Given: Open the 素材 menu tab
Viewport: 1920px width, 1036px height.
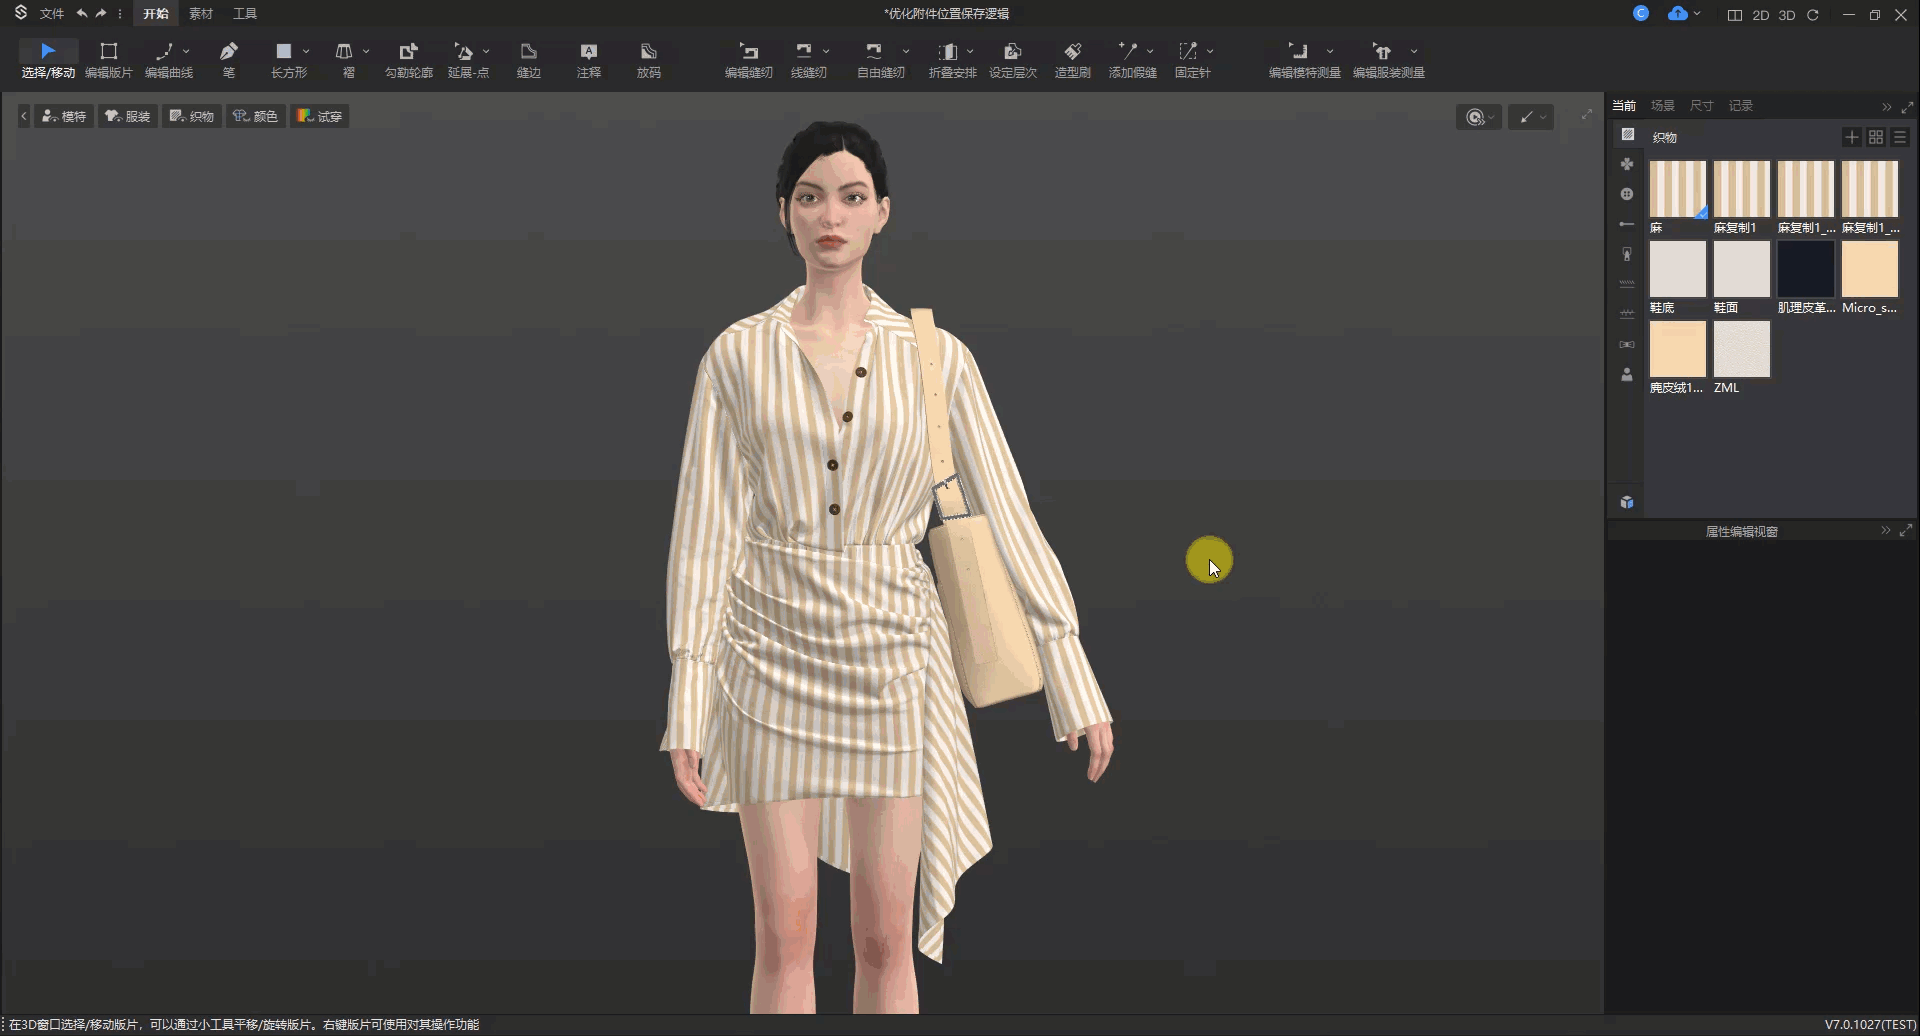Looking at the screenshot, I should [x=201, y=14].
